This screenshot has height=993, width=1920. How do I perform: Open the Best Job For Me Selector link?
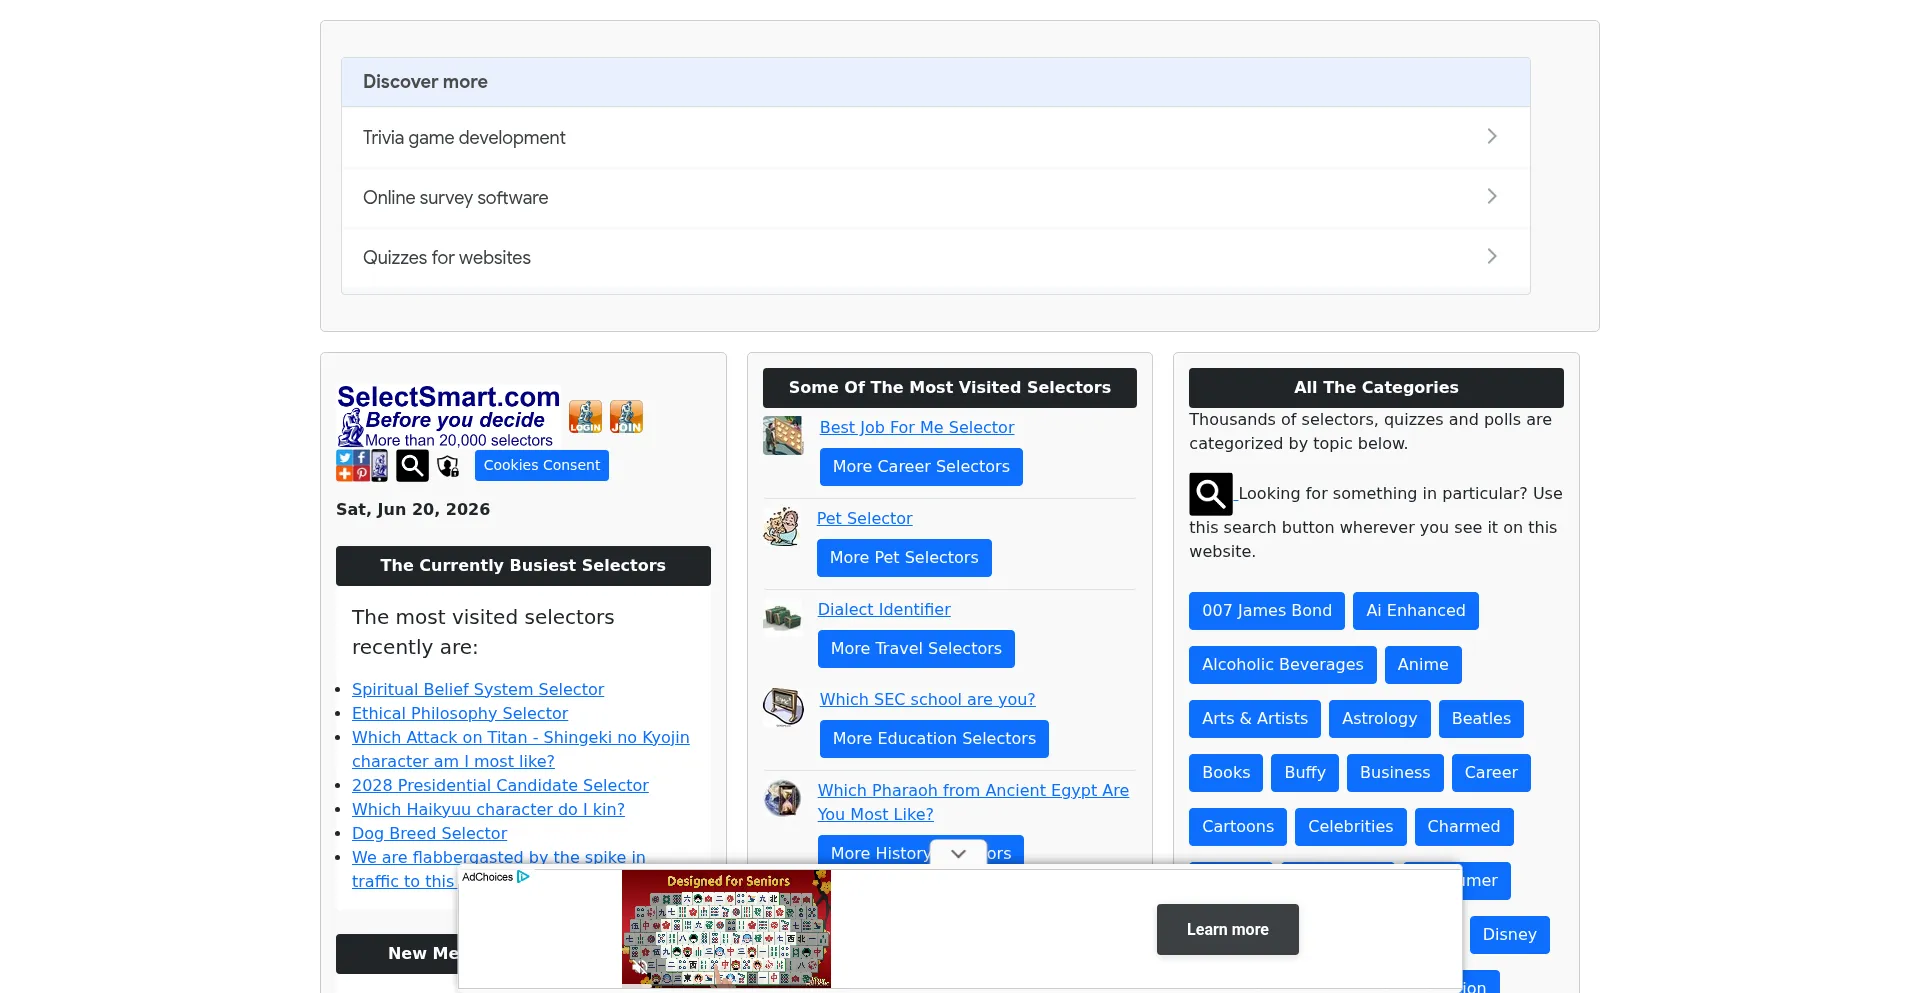(x=917, y=428)
